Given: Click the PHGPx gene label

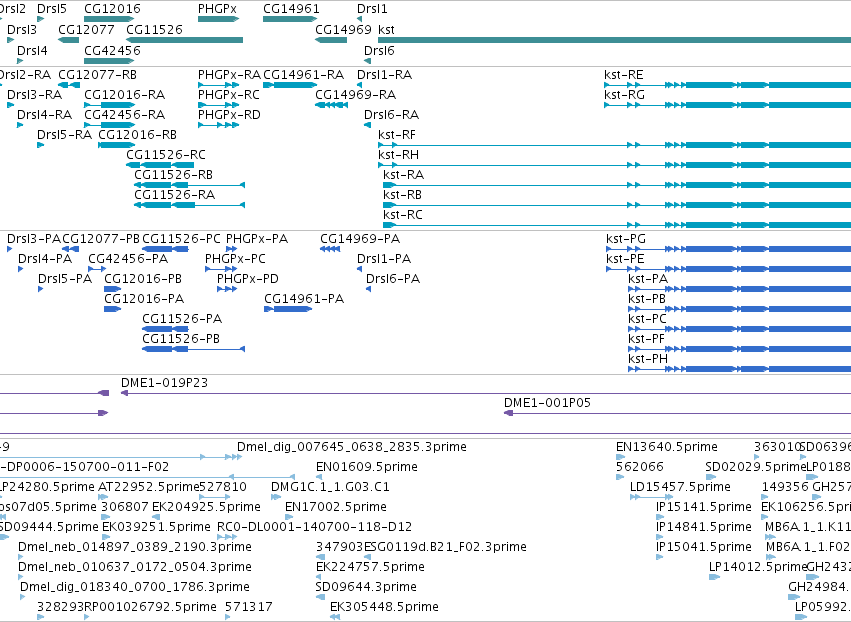Looking at the screenshot, I should 217,9.
